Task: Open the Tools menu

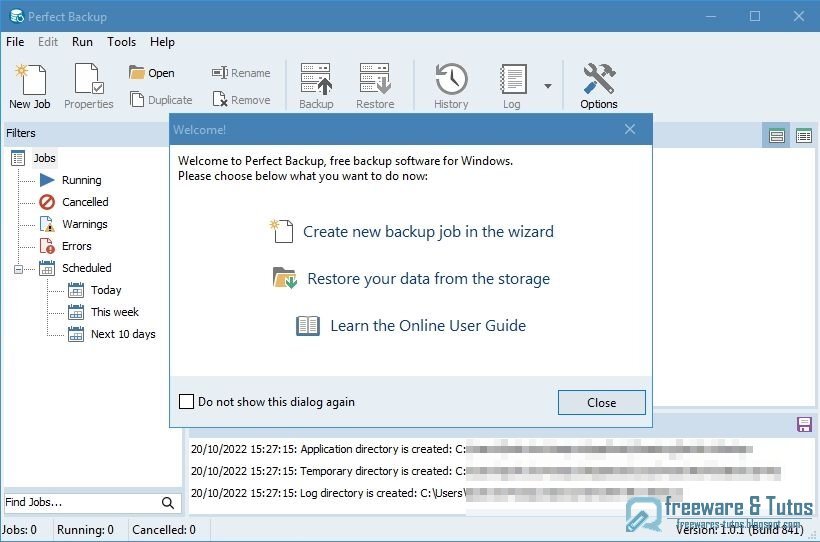Action: (x=121, y=42)
